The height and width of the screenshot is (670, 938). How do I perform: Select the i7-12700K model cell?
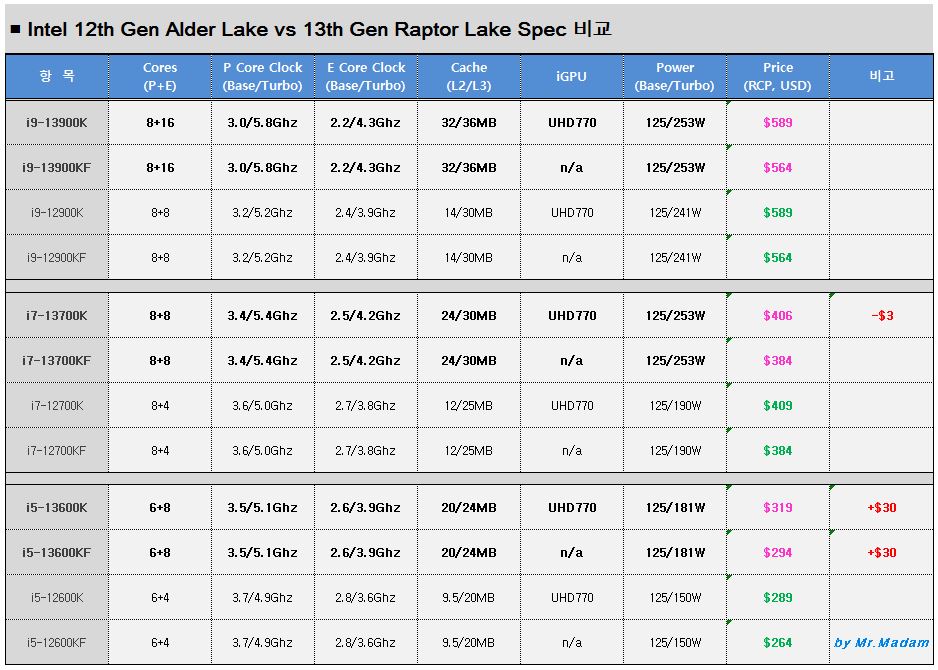coord(57,405)
